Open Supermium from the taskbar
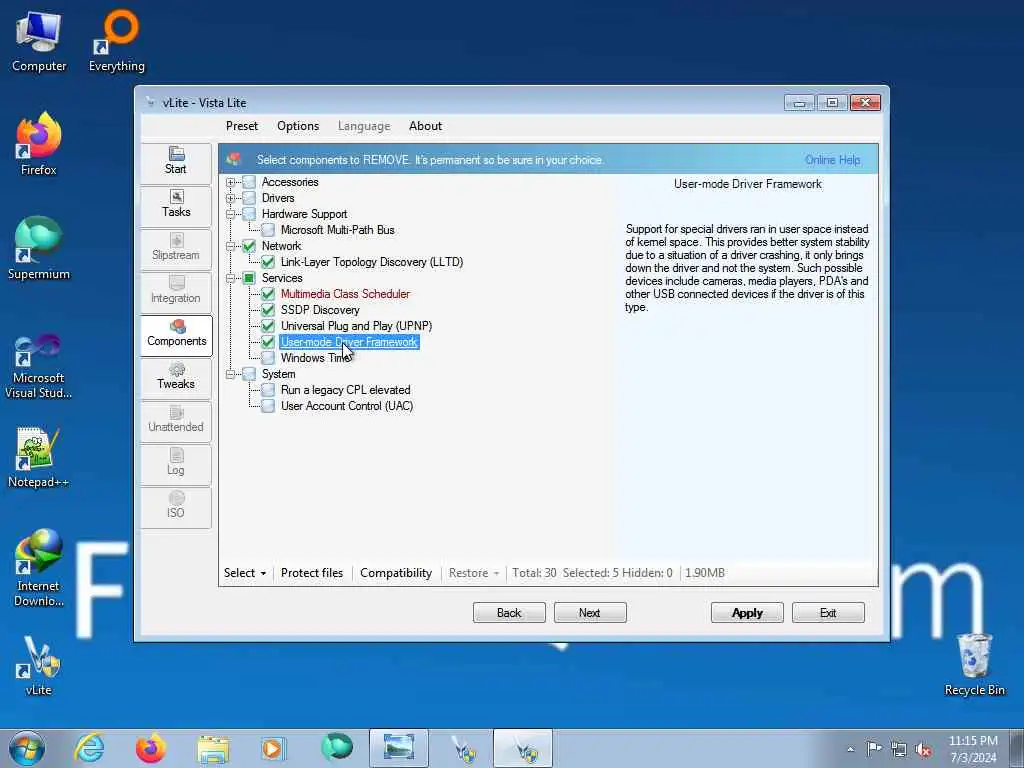Viewport: 1024px width, 768px height. [336, 748]
